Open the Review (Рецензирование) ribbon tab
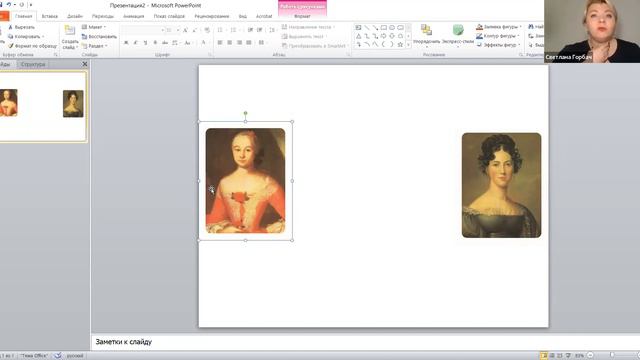This screenshot has height=360, width=640. click(x=211, y=16)
